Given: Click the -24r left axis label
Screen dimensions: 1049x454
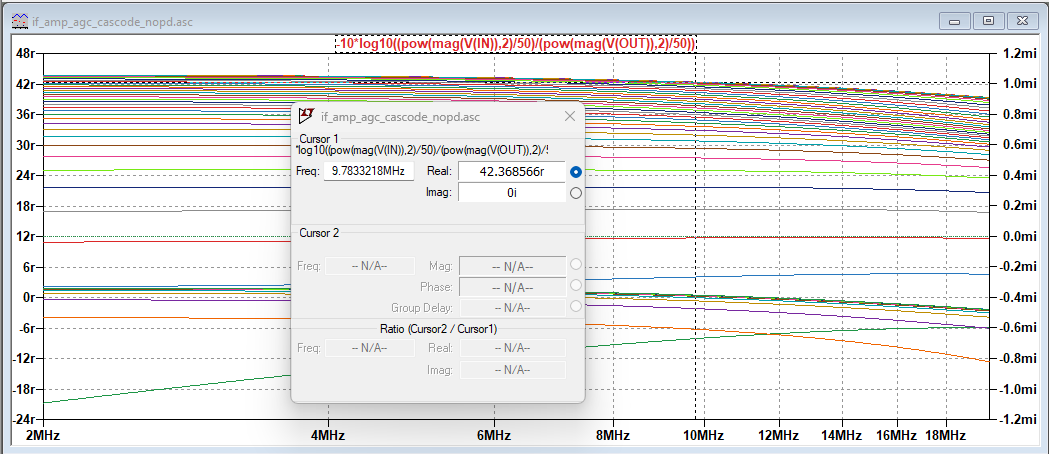Looking at the screenshot, I should 23,420.
